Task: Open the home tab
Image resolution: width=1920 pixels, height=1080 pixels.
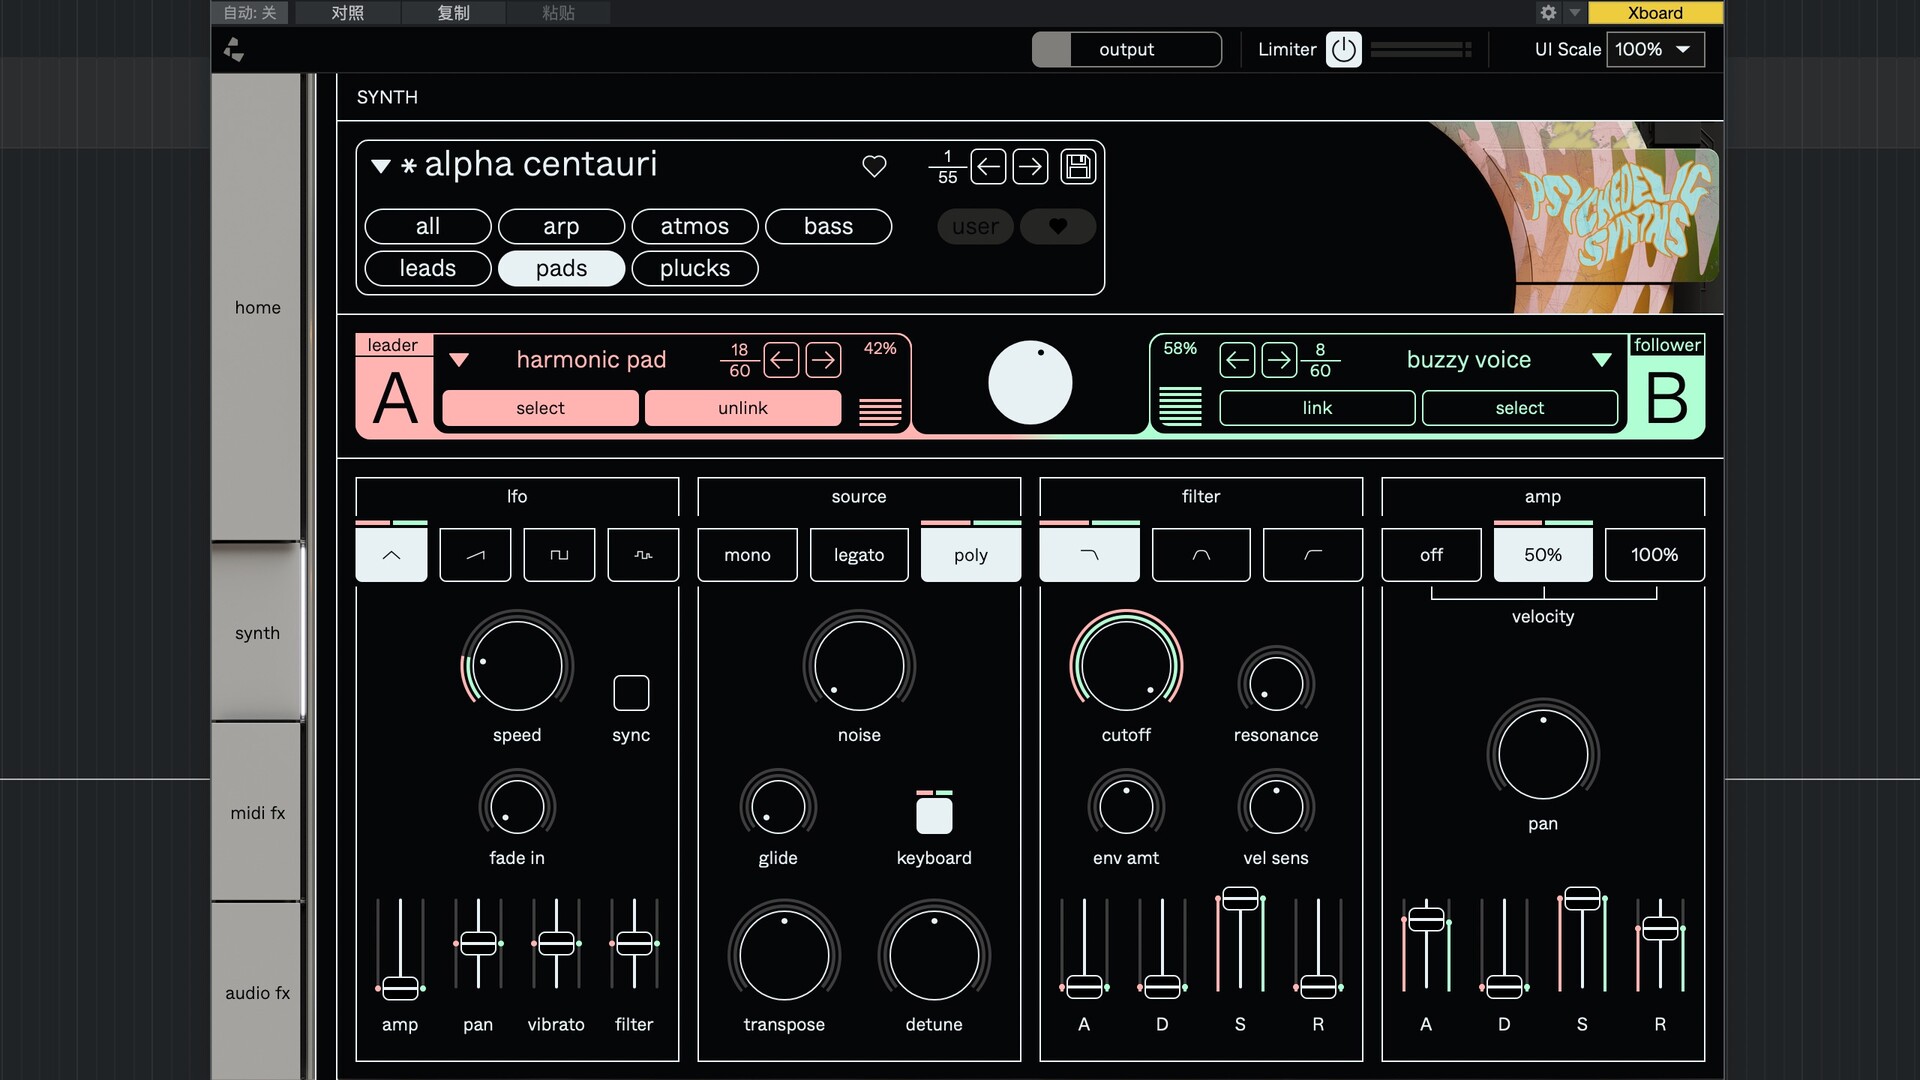Action: [257, 307]
